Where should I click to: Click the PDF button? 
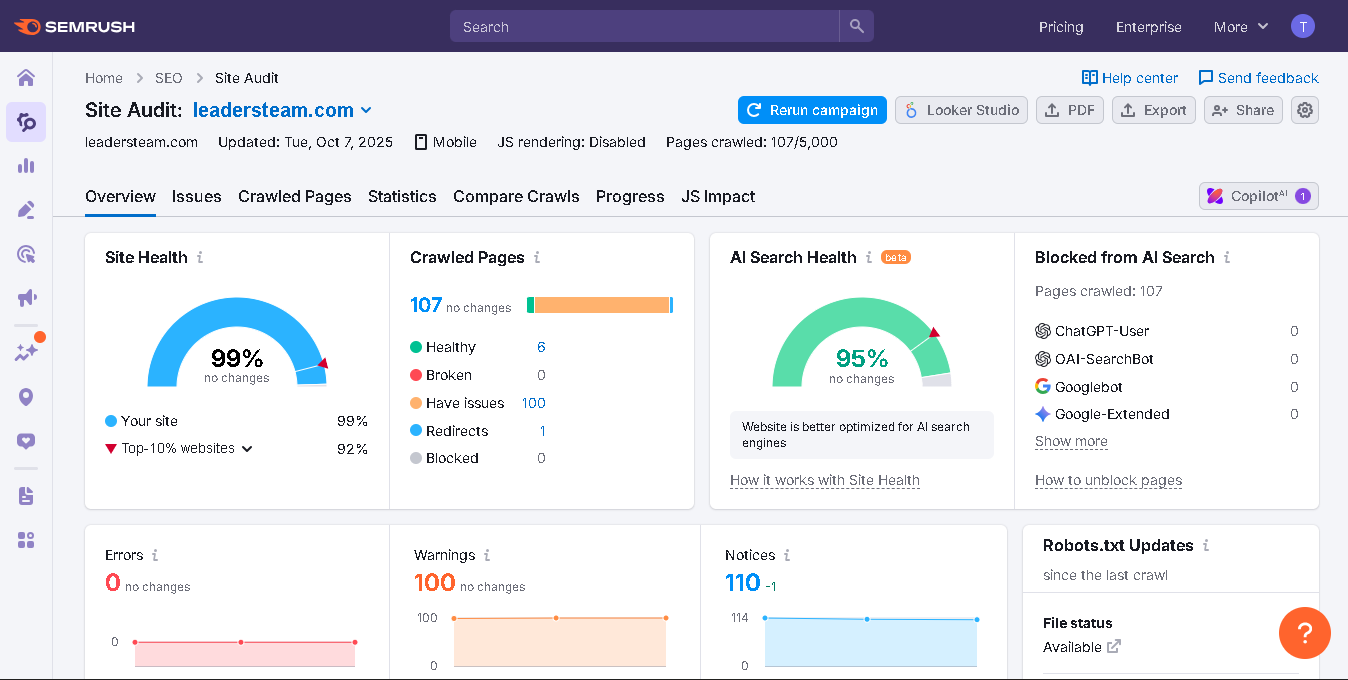point(1070,110)
